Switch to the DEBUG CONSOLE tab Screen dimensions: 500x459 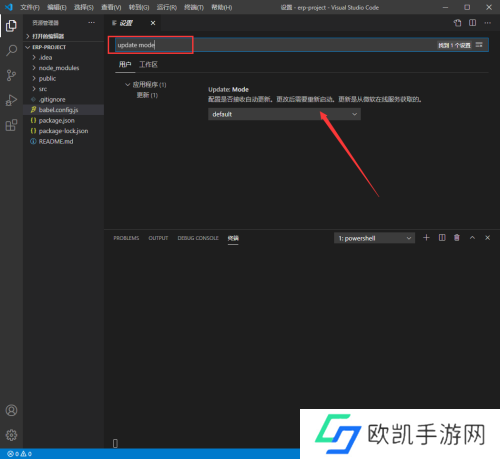[198, 238]
